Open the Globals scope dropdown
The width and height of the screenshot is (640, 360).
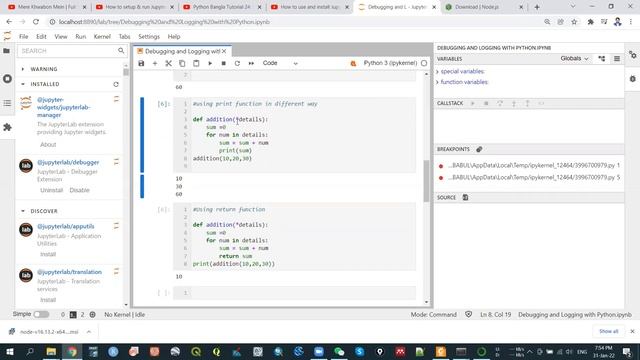[x=574, y=59]
